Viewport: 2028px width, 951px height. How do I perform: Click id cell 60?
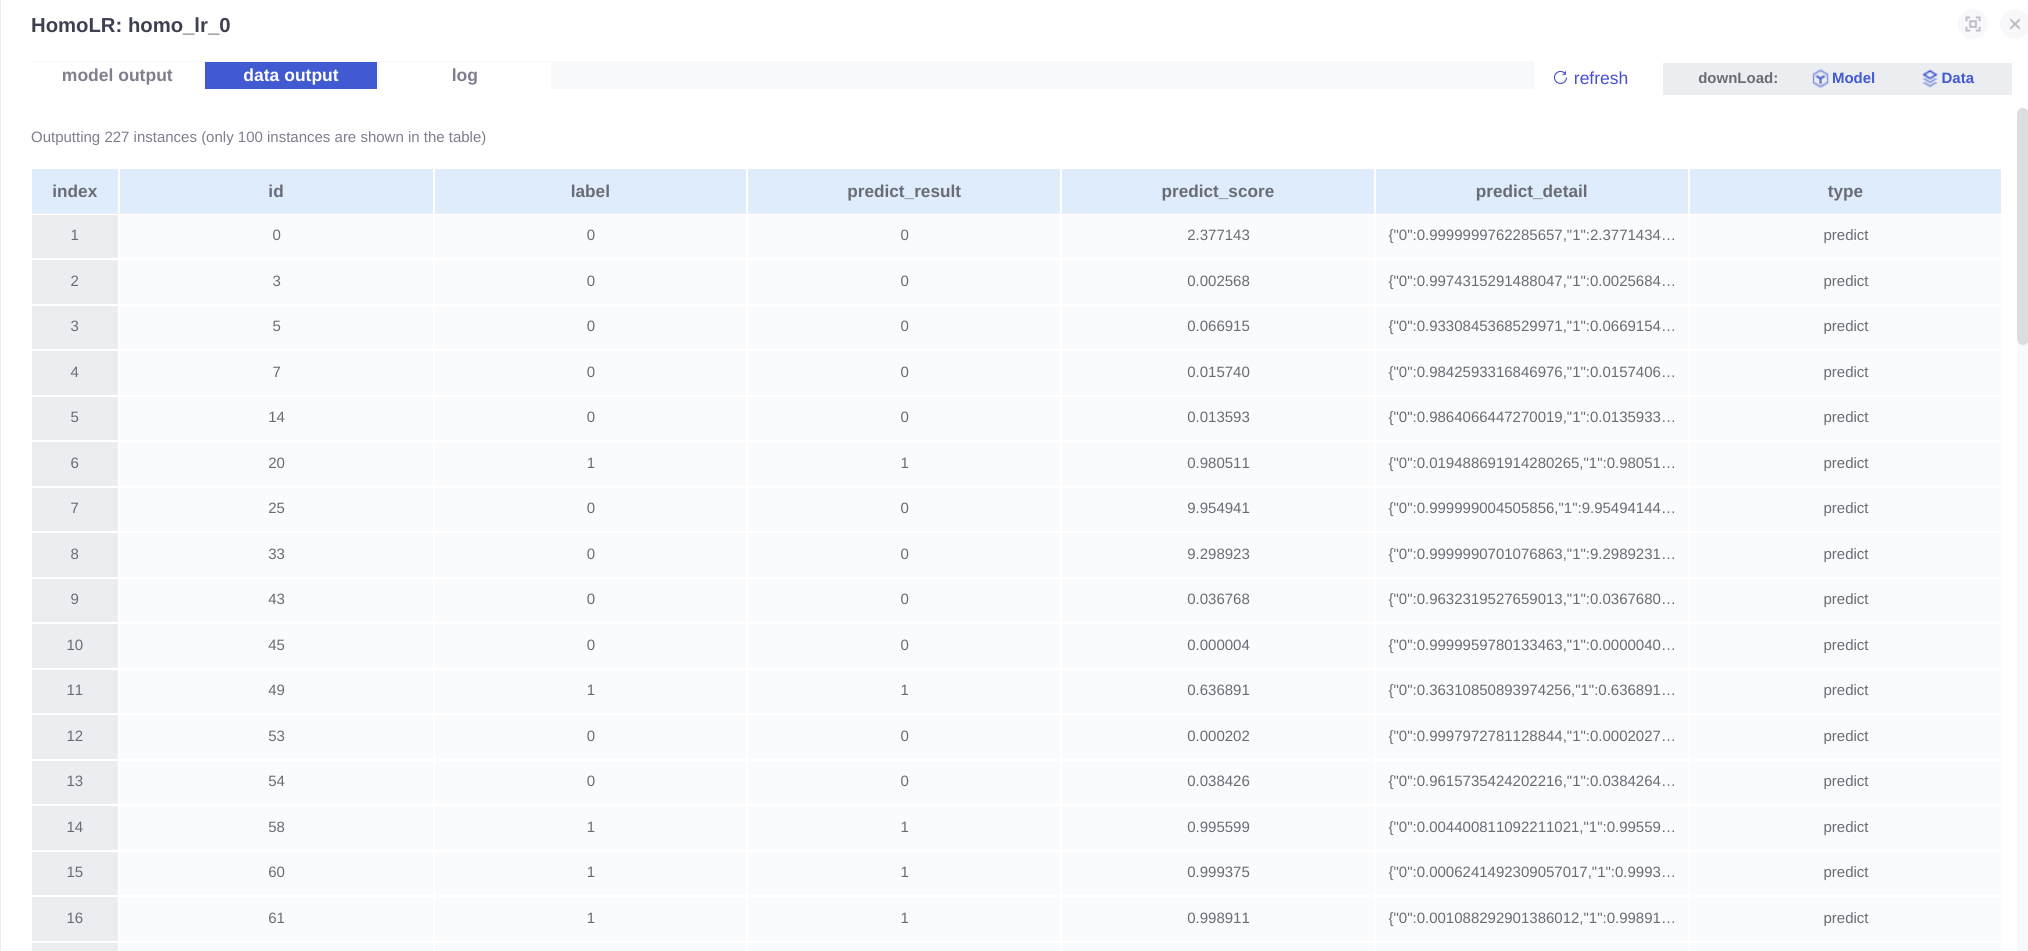point(276,872)
